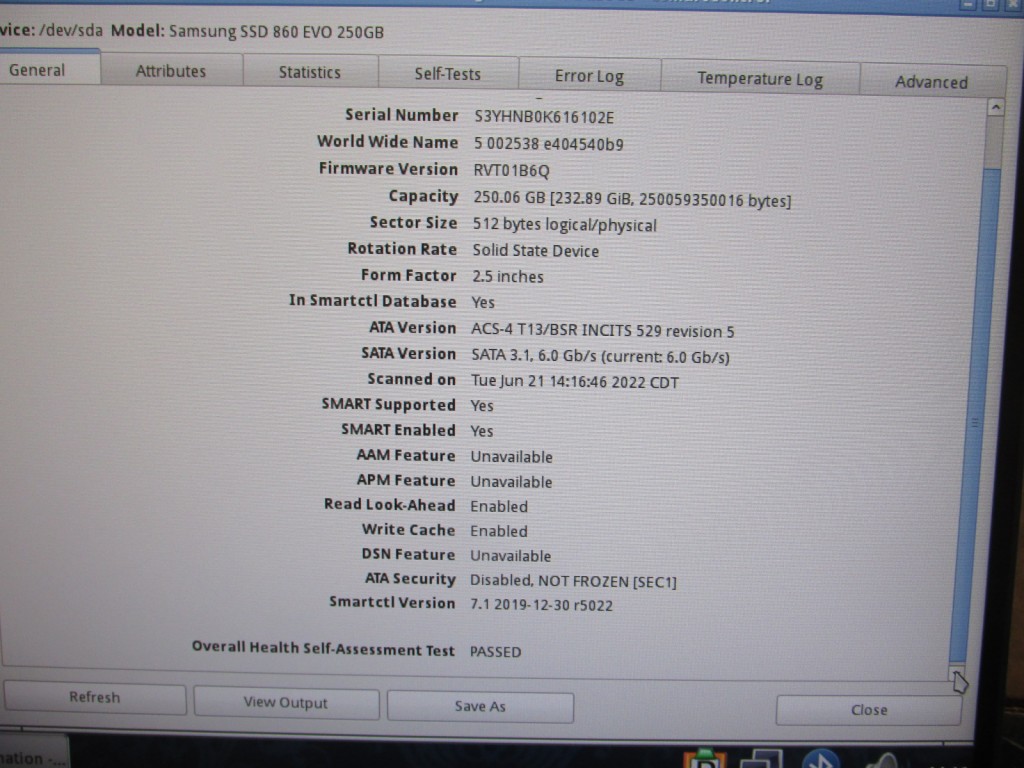The image size is (1024, 768).
Task: Click the 'SATA Version' label
Action: click(409, 353)
